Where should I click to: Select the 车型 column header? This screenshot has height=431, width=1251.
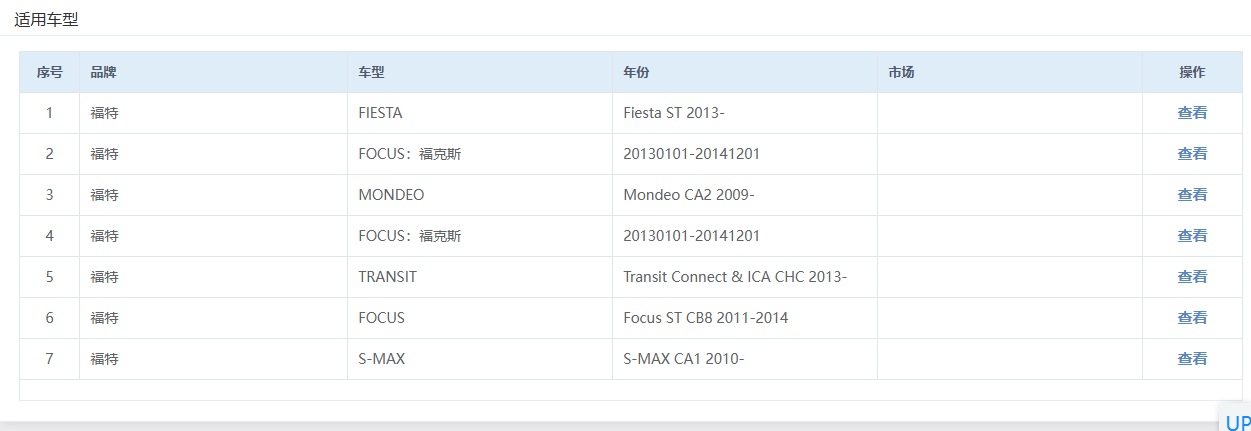480,73
